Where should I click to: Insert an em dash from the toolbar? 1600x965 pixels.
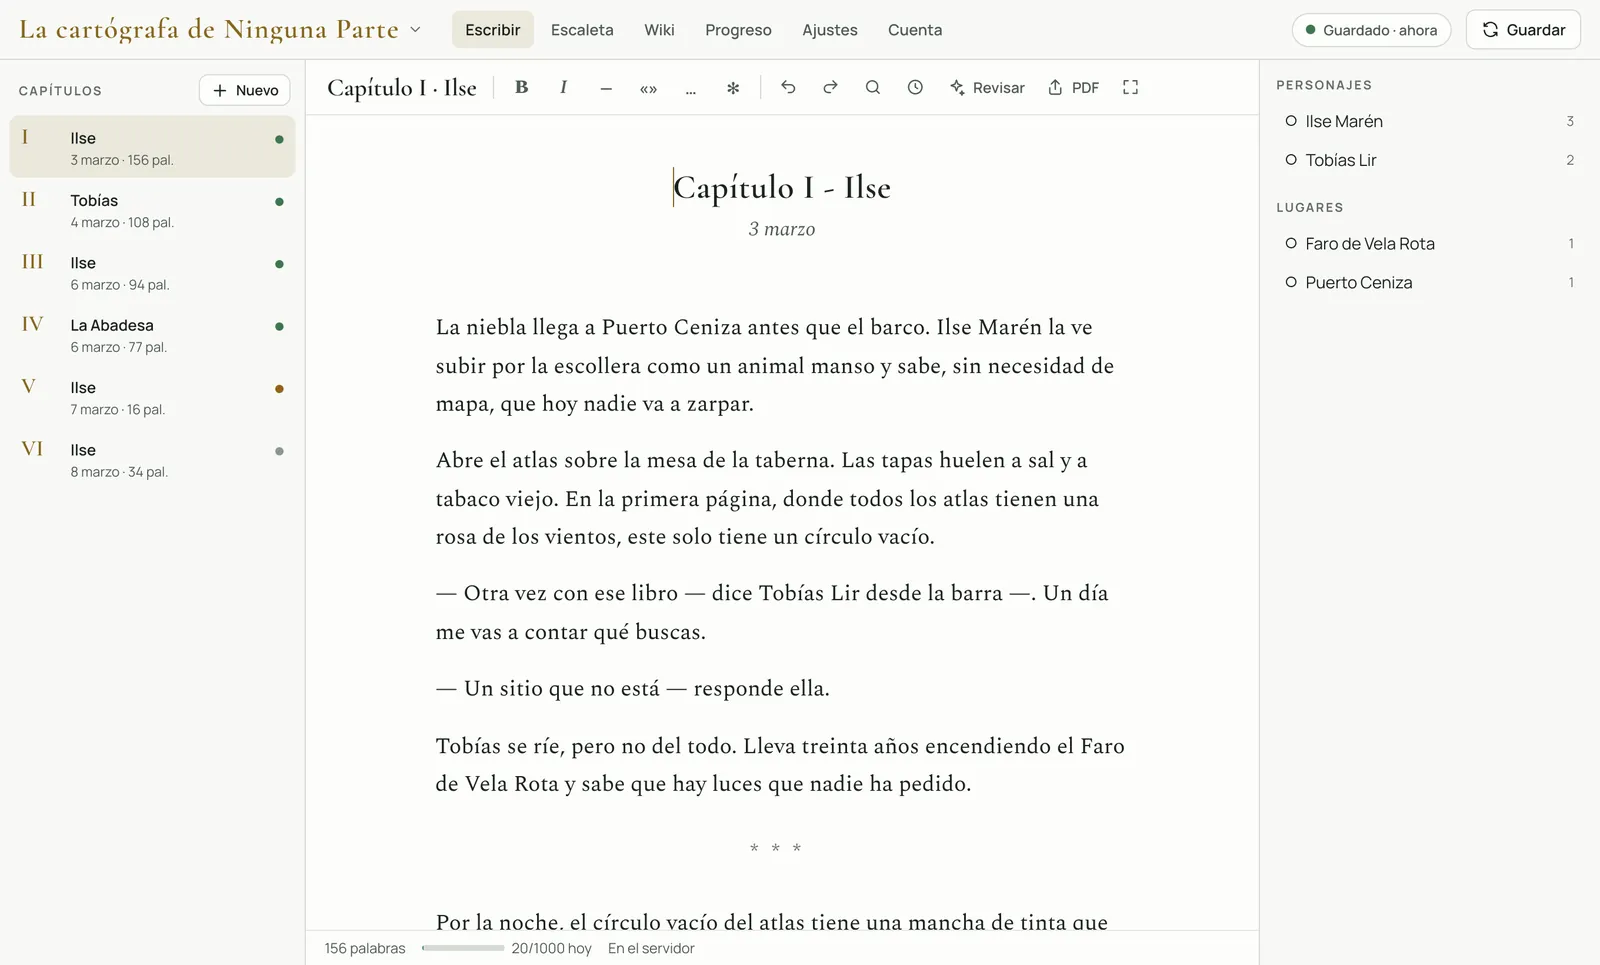(x=606, y=88)
